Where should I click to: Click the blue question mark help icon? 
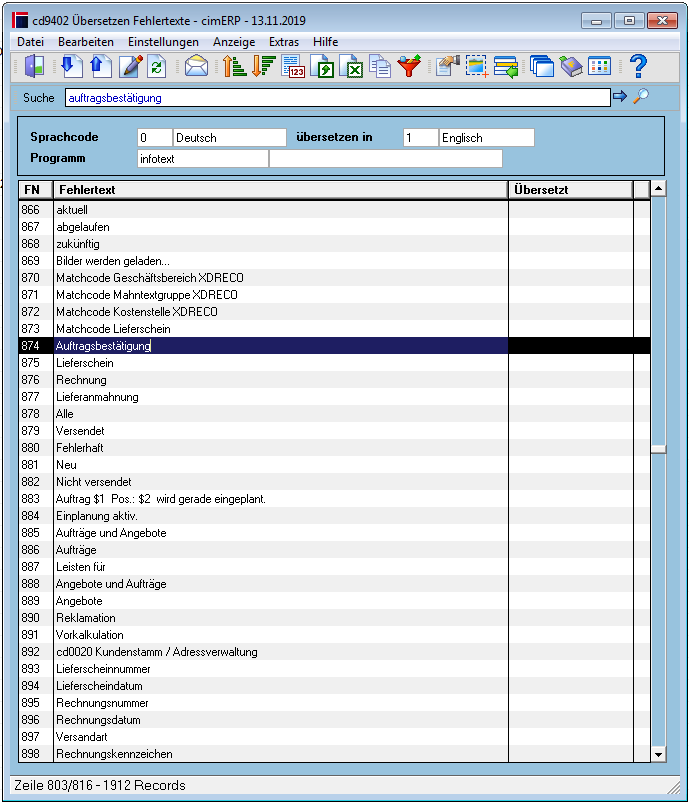(x=638, y=66)
